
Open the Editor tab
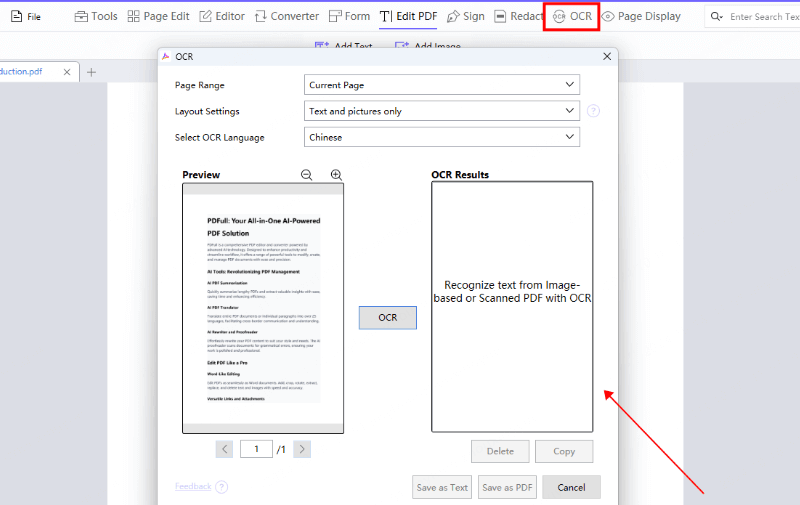(222, 16)
